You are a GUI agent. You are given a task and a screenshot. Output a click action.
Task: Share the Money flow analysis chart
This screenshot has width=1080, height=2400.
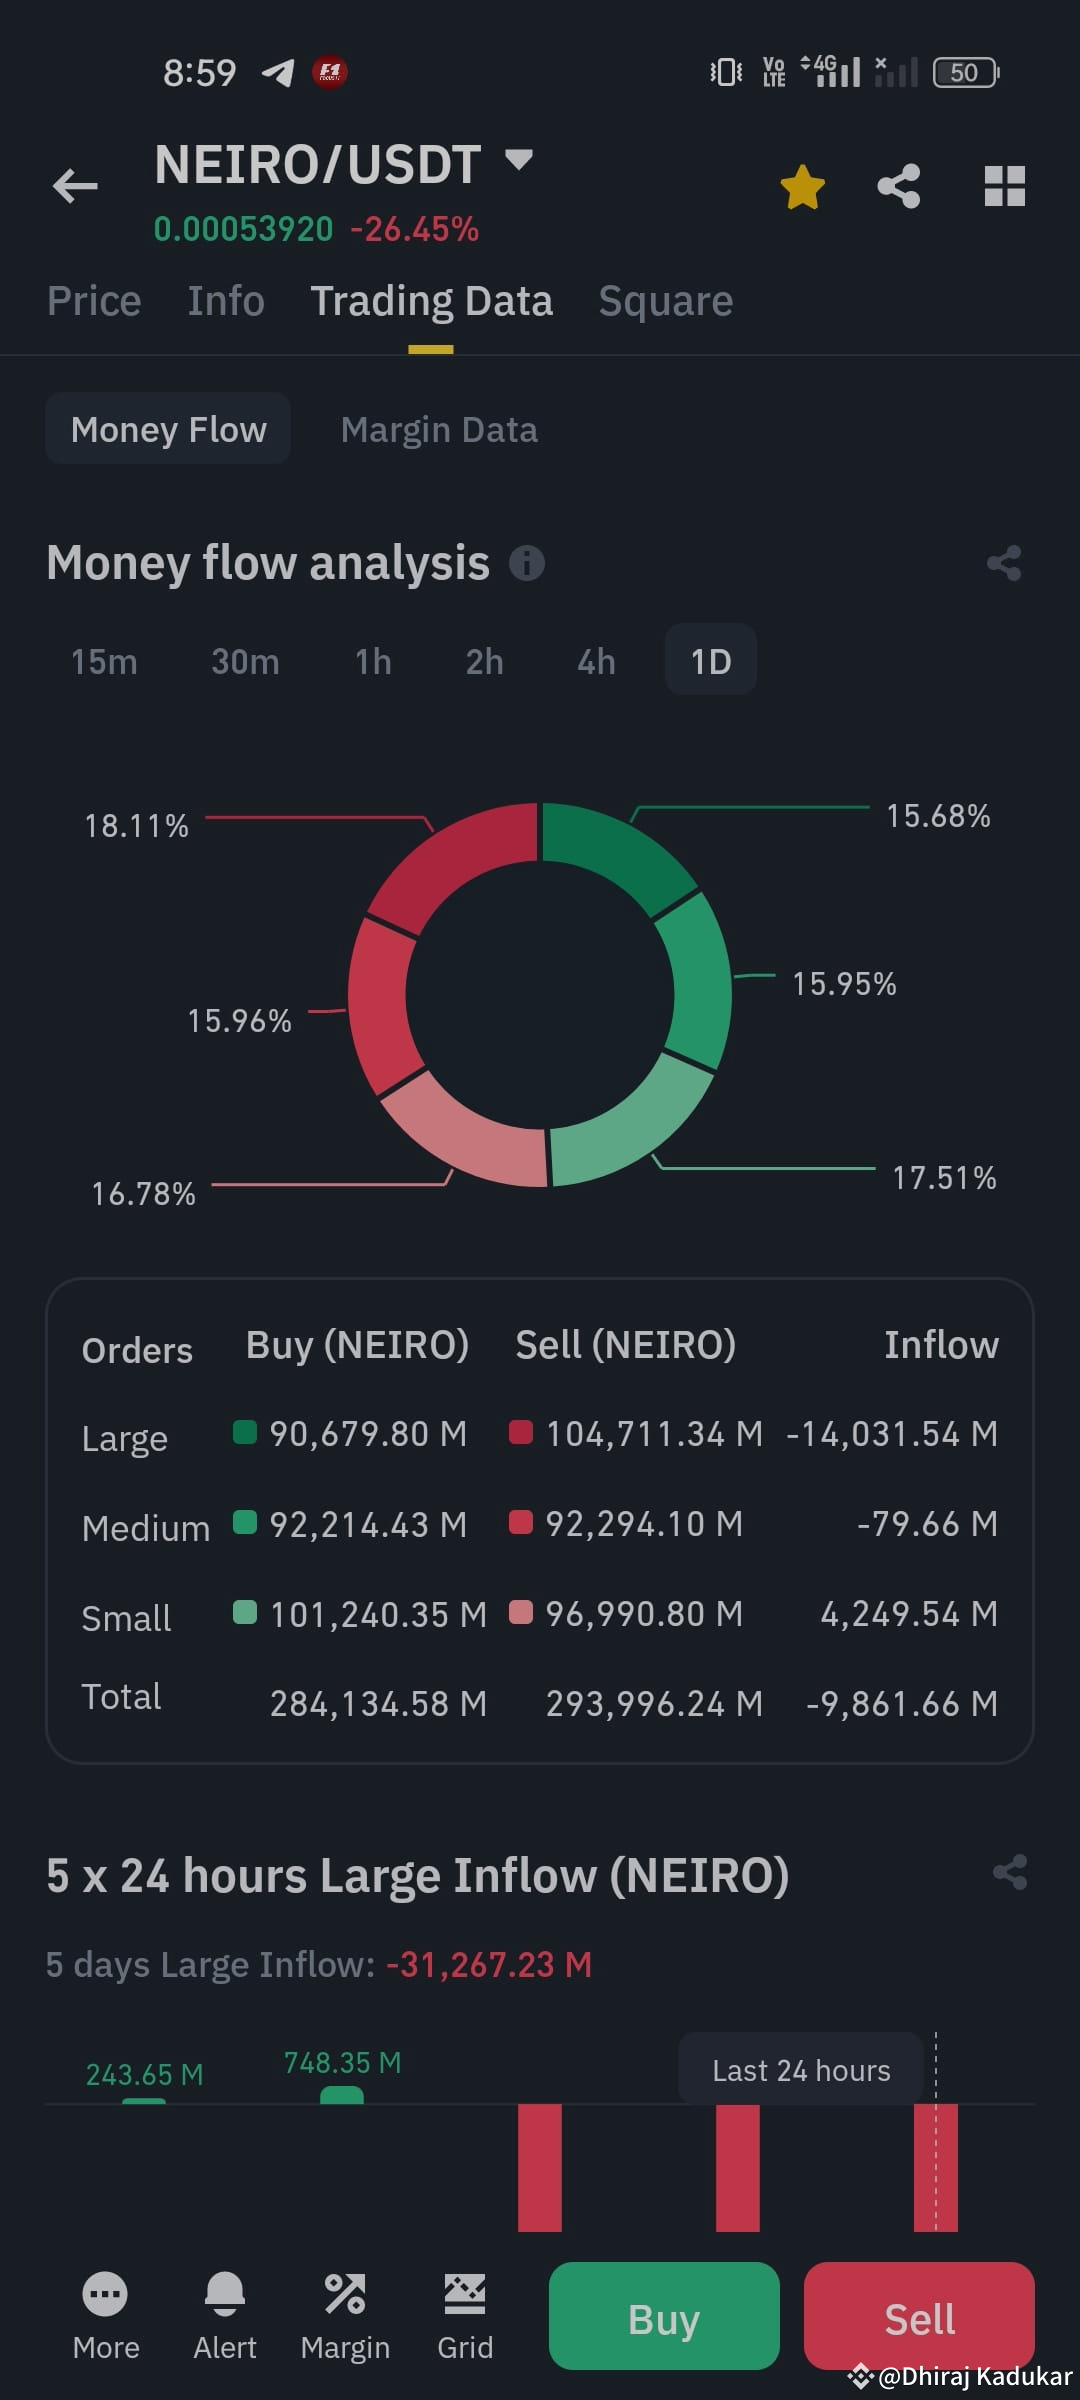pyautogui.click(x=1004, y=563)
